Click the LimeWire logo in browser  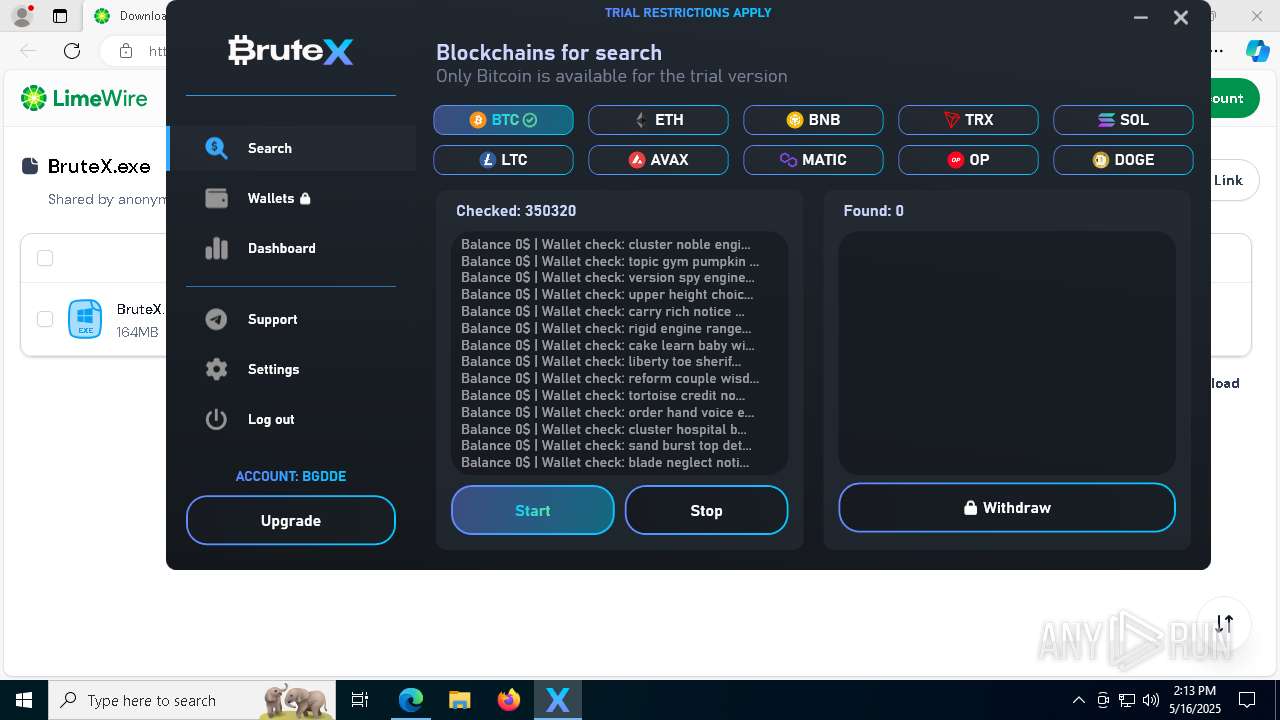tap(84, 98)
